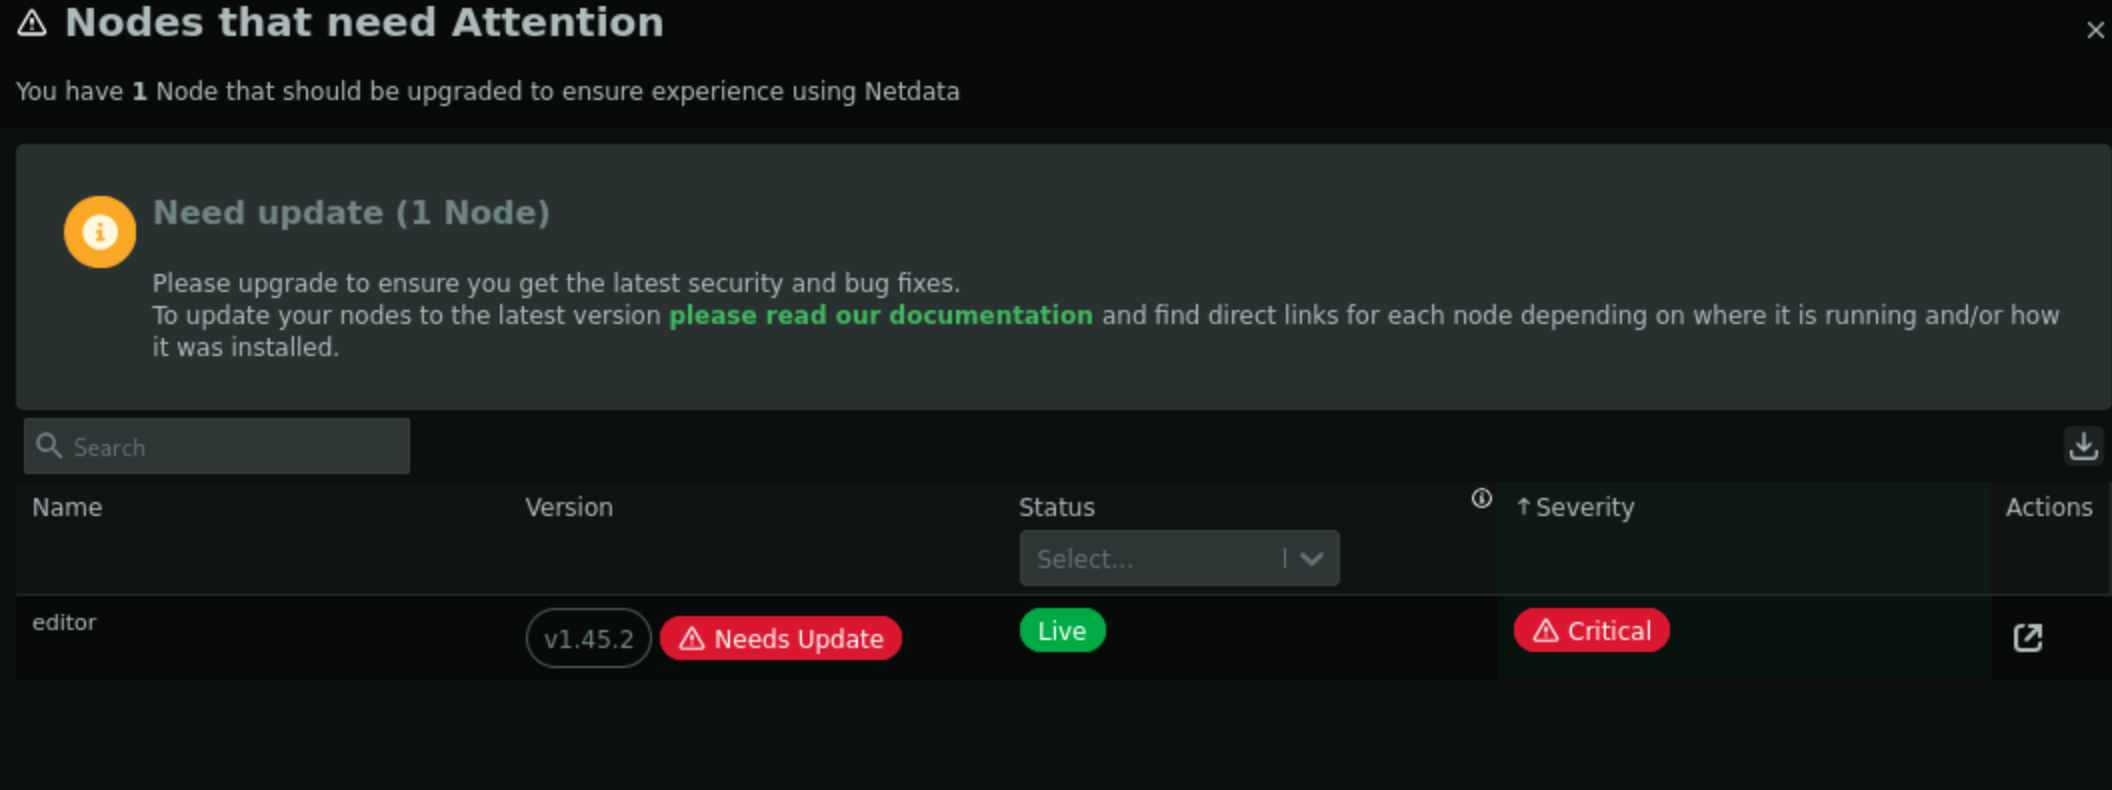Sort table by Name column
This screenshot has width=2112, height=790.
pyautogui.click(x=67, y=508)
